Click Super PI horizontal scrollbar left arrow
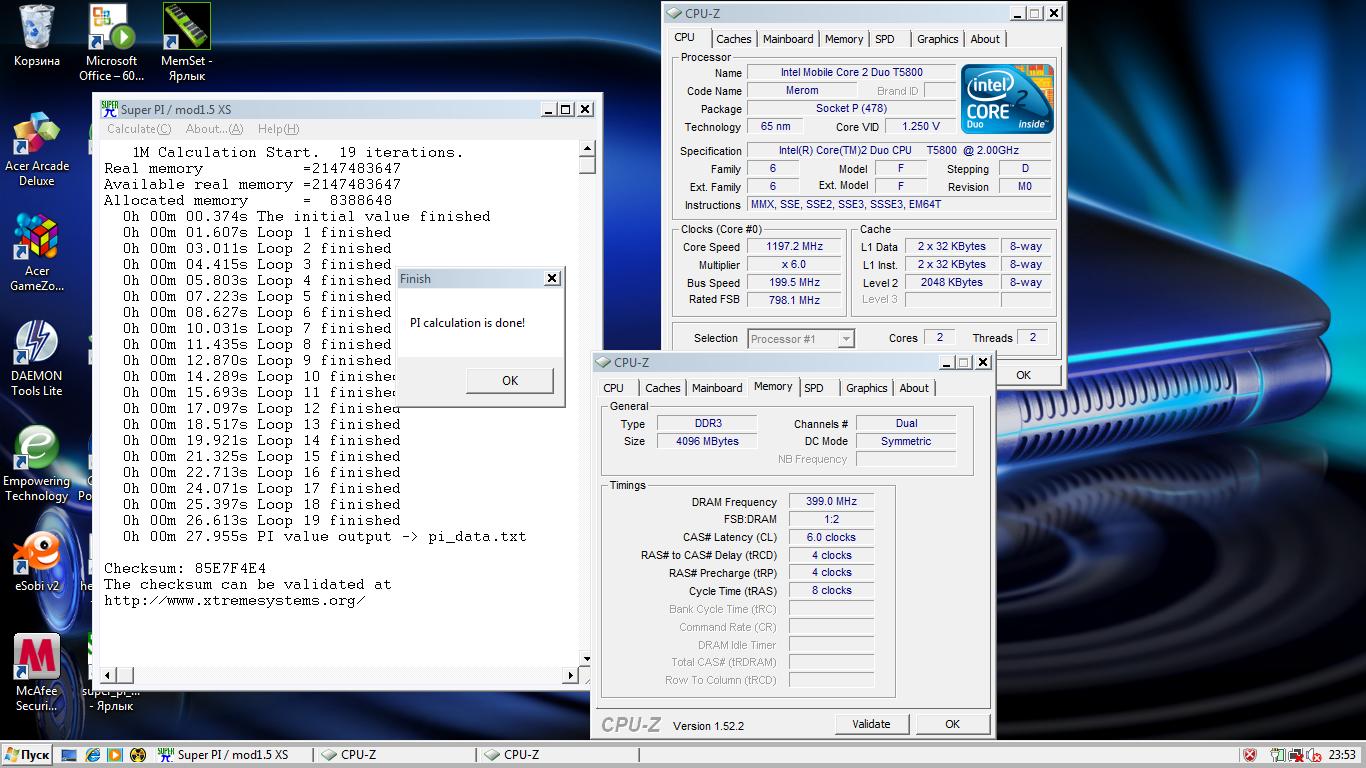1366x768 pixels. click(110, 675)
